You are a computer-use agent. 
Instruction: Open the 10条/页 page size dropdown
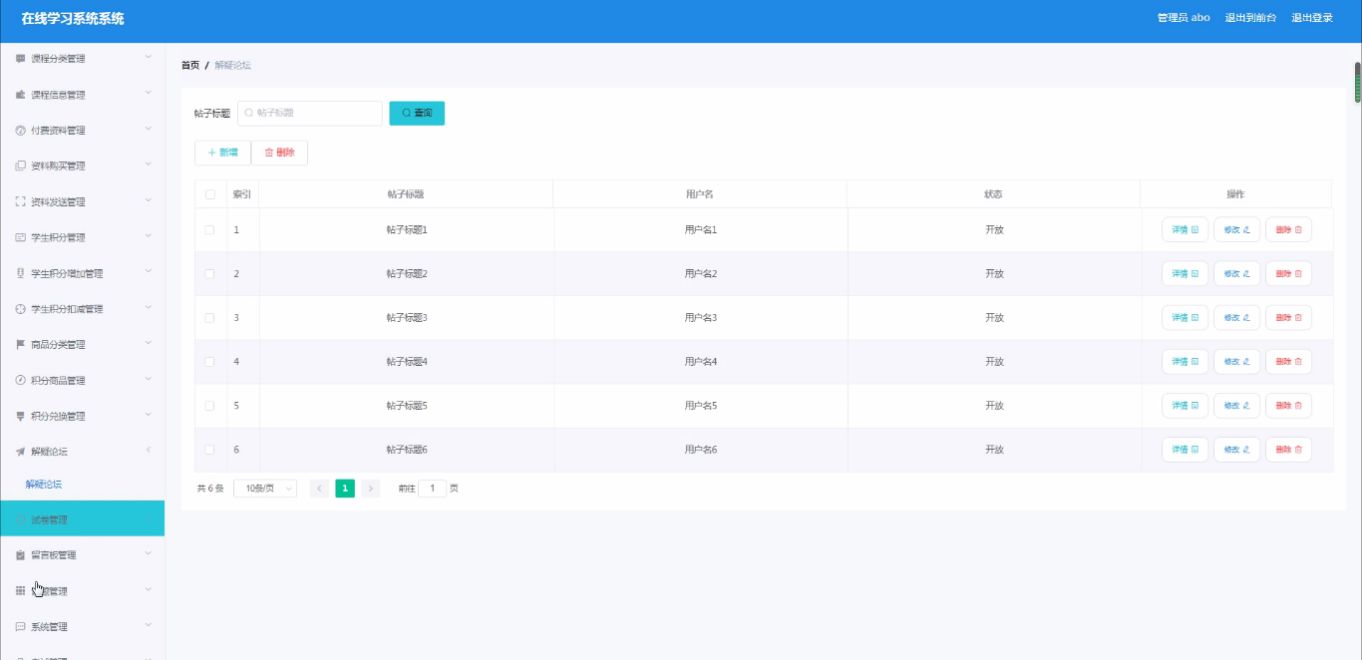click(265, 489)
